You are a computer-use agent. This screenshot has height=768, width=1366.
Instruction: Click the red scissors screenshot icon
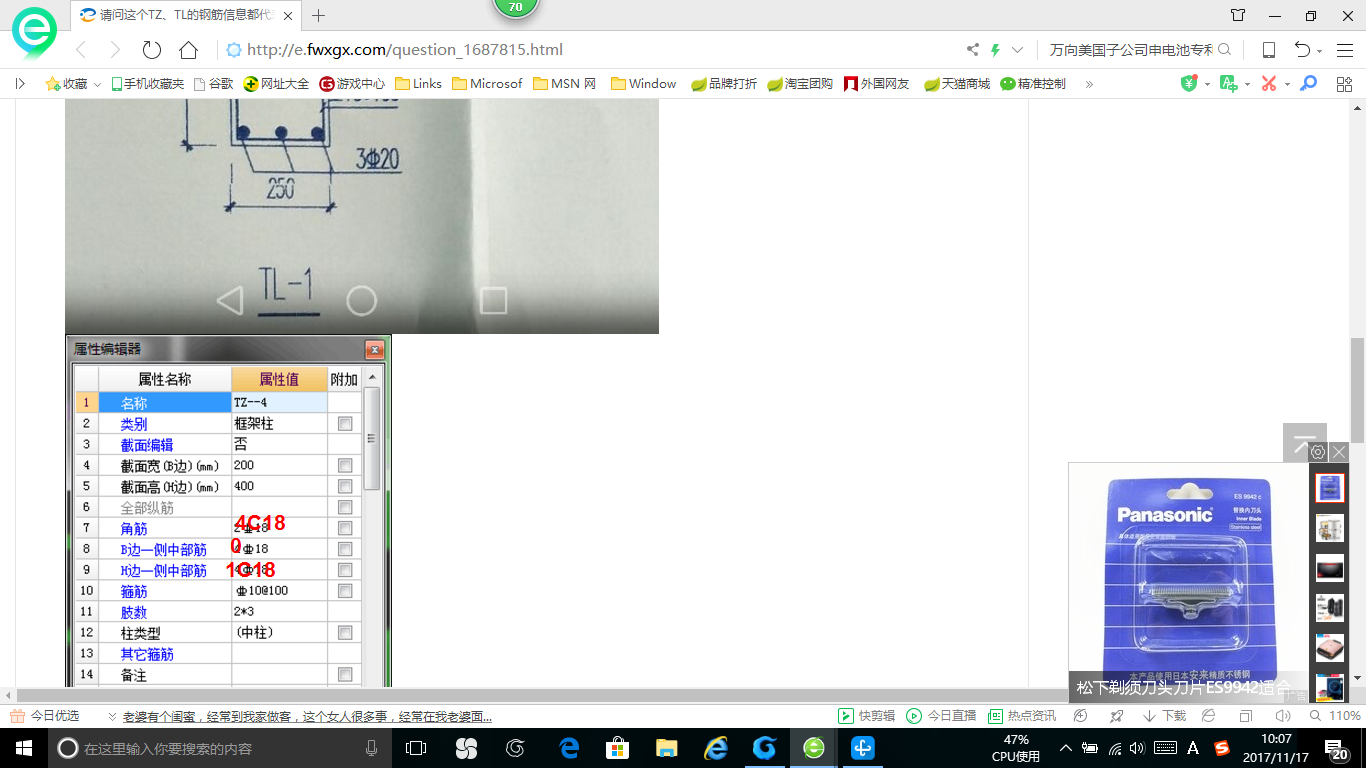pyautogui.click(x=1269, y=84)
